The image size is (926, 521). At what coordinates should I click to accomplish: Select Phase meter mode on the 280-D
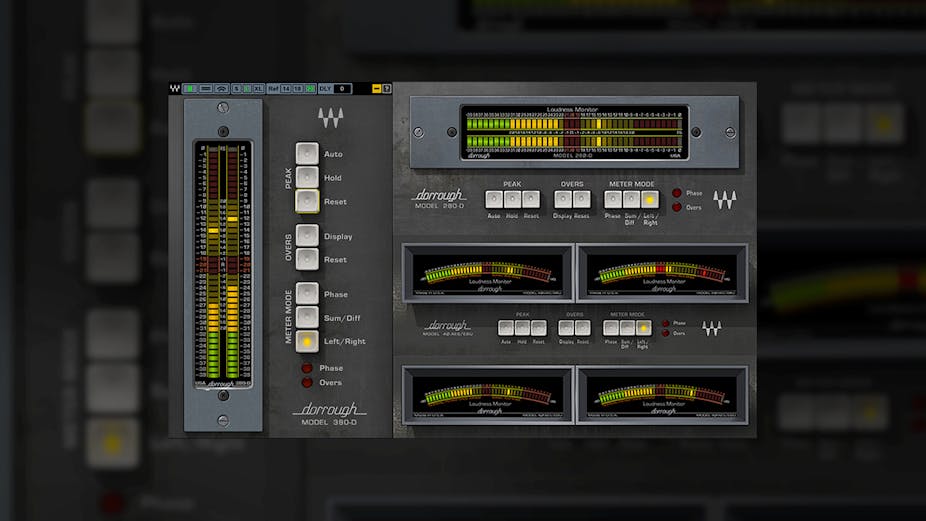pyautogui.click(x=613, y=199)
